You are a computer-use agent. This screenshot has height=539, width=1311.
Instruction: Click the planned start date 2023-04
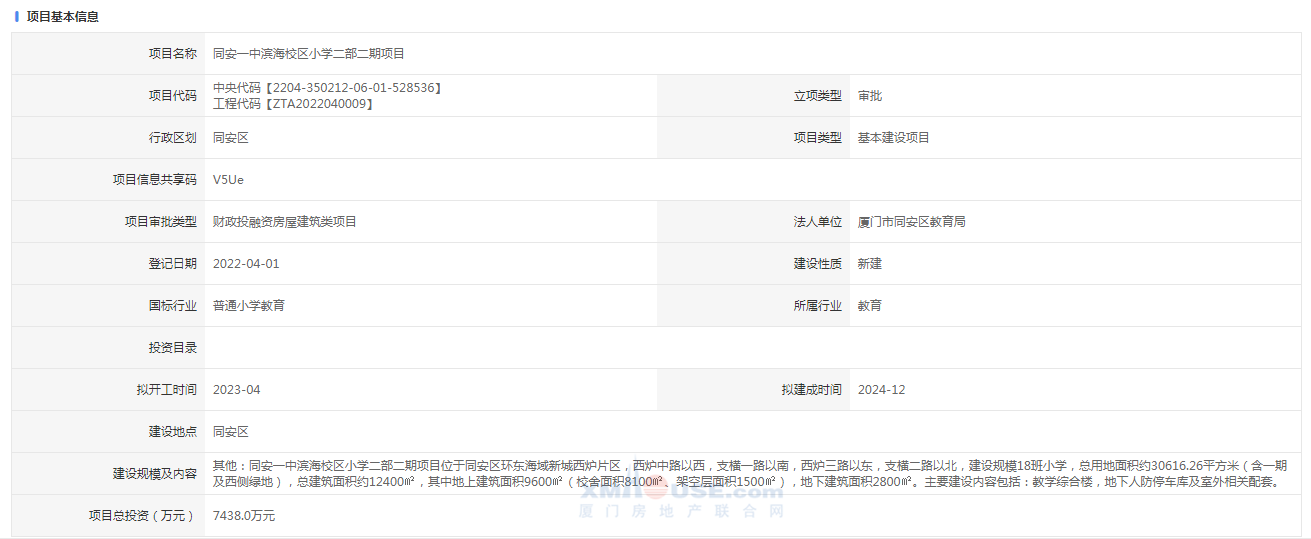(236, 390)
